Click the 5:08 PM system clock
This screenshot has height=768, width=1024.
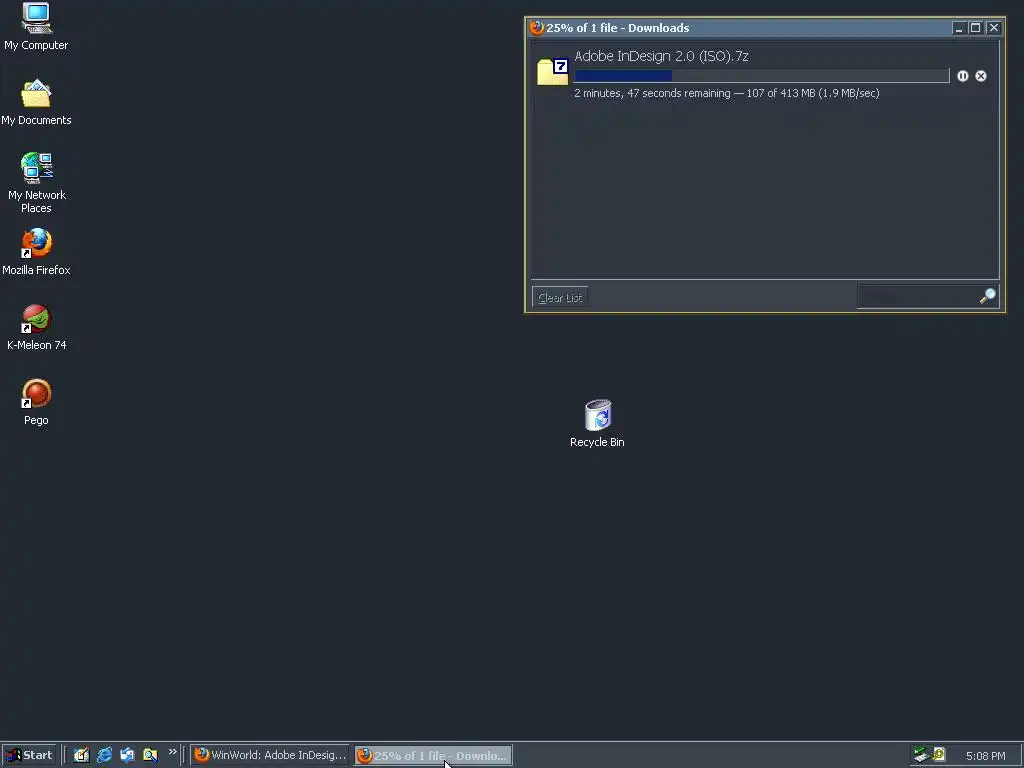(x=985, y=756)
